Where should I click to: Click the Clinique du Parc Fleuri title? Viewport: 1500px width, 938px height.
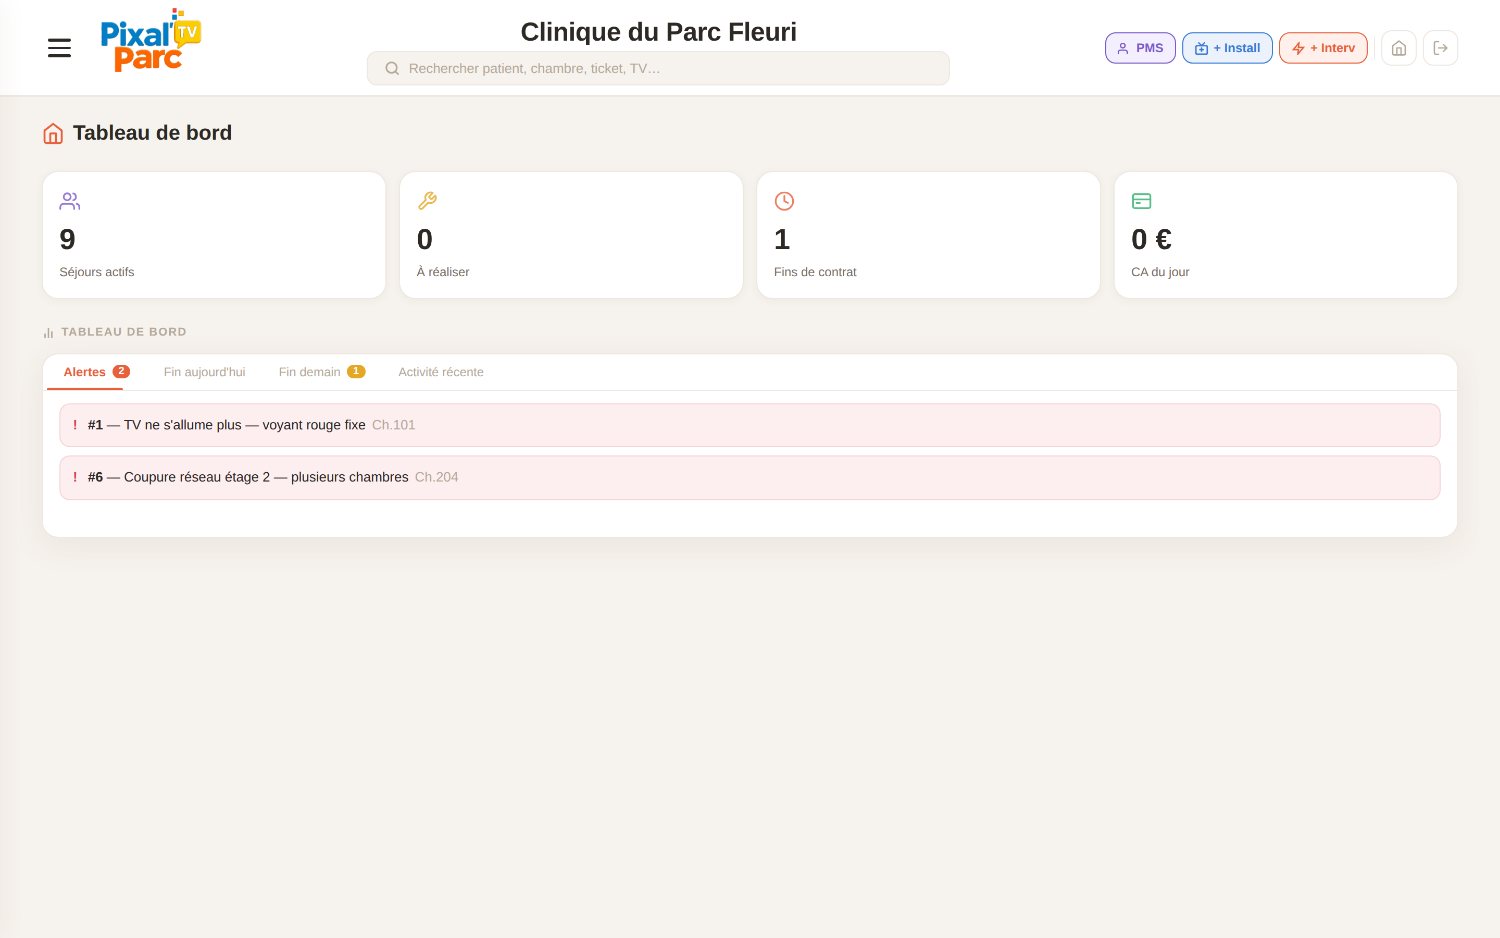[658, 32]
